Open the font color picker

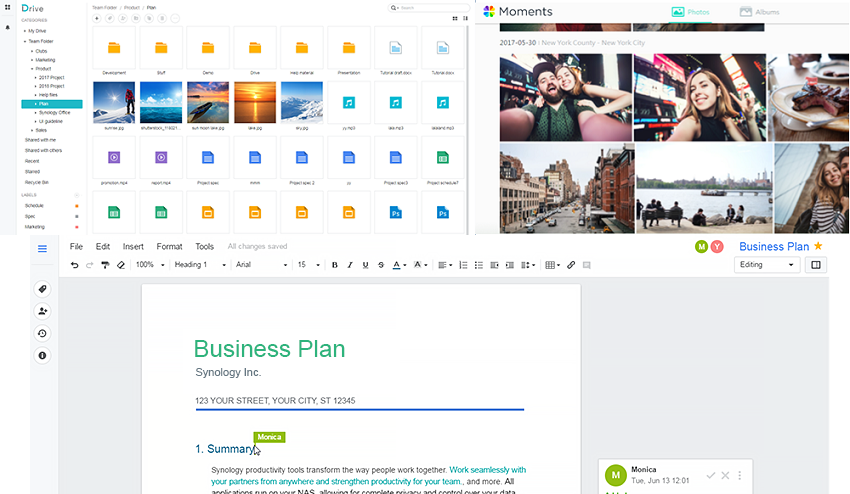coord(399,265)
